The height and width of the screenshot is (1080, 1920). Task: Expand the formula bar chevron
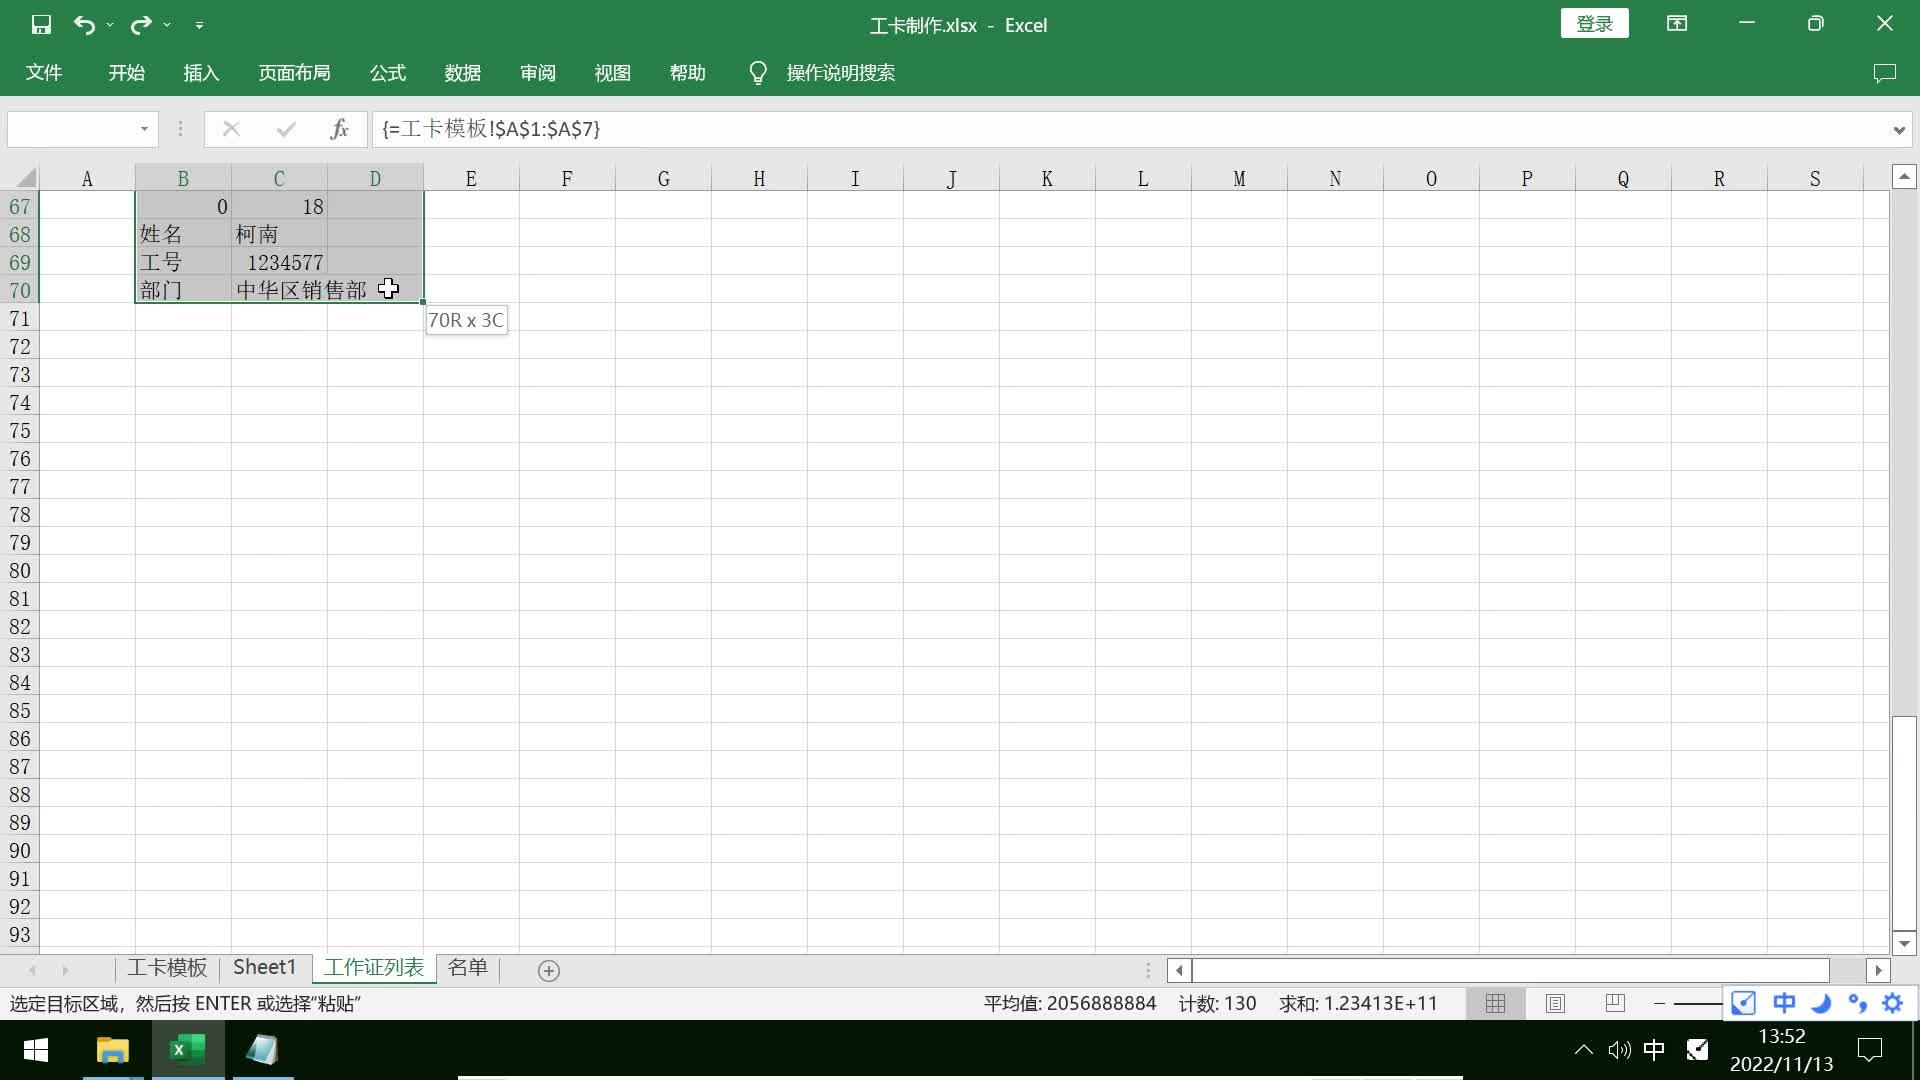click(1898, 130)
